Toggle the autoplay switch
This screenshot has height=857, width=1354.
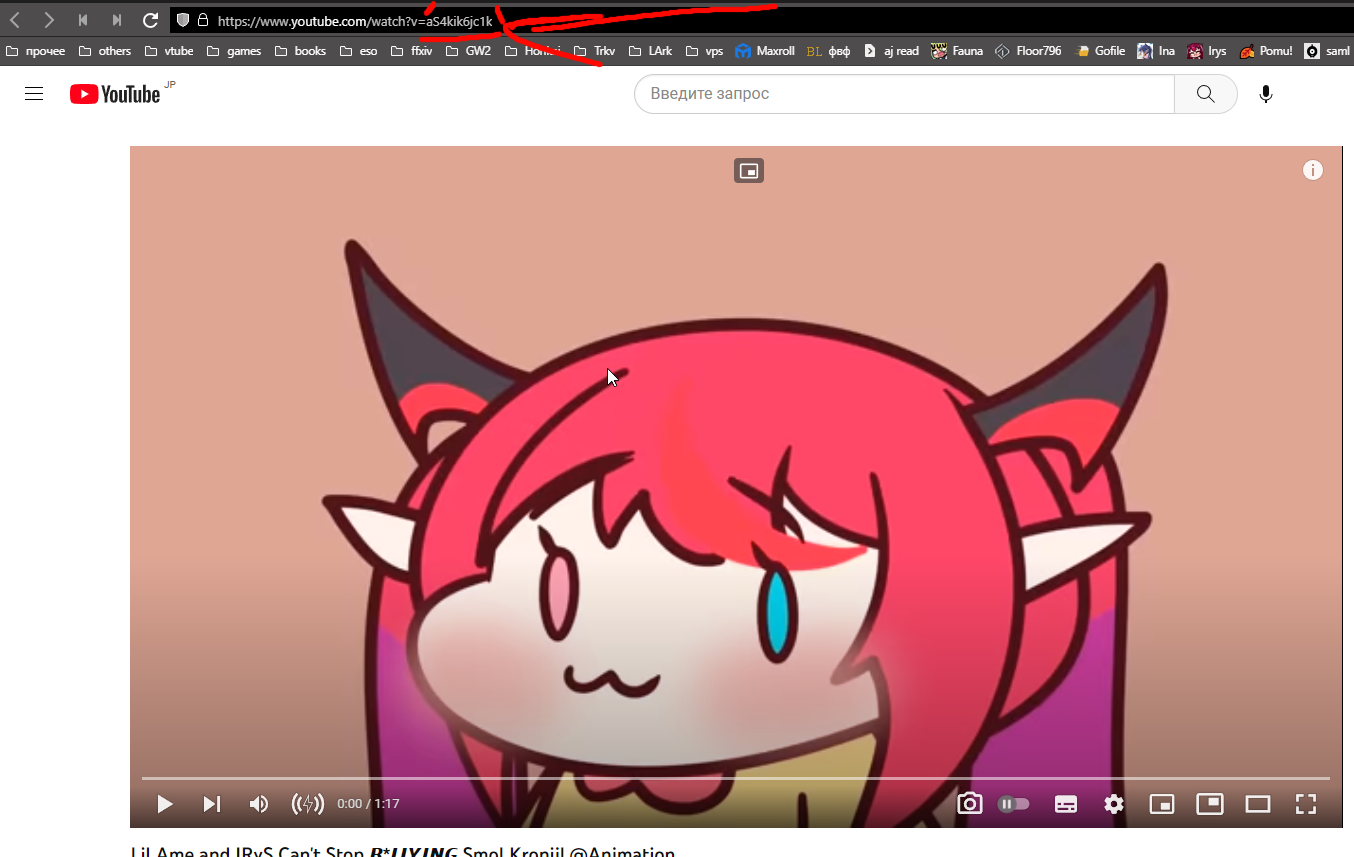click(1014, 804)
